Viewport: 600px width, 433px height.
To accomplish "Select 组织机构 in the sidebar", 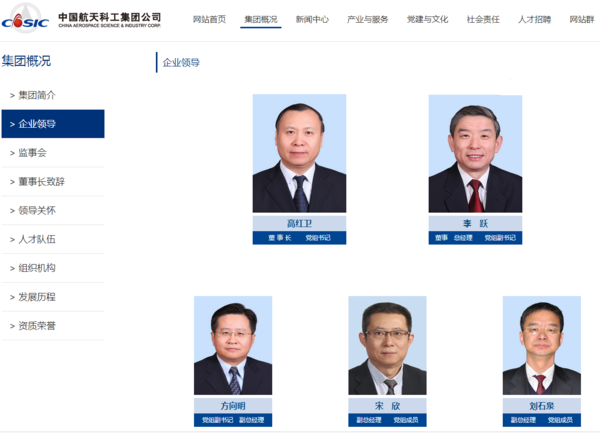I will click(37, 268).
